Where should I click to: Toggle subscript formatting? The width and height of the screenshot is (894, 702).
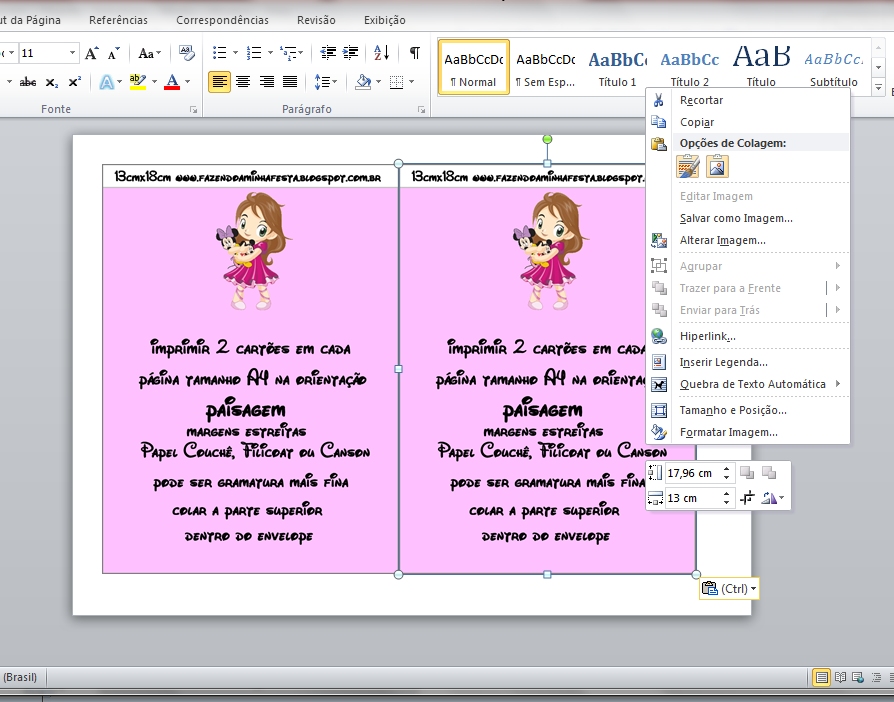pos(51,82)
